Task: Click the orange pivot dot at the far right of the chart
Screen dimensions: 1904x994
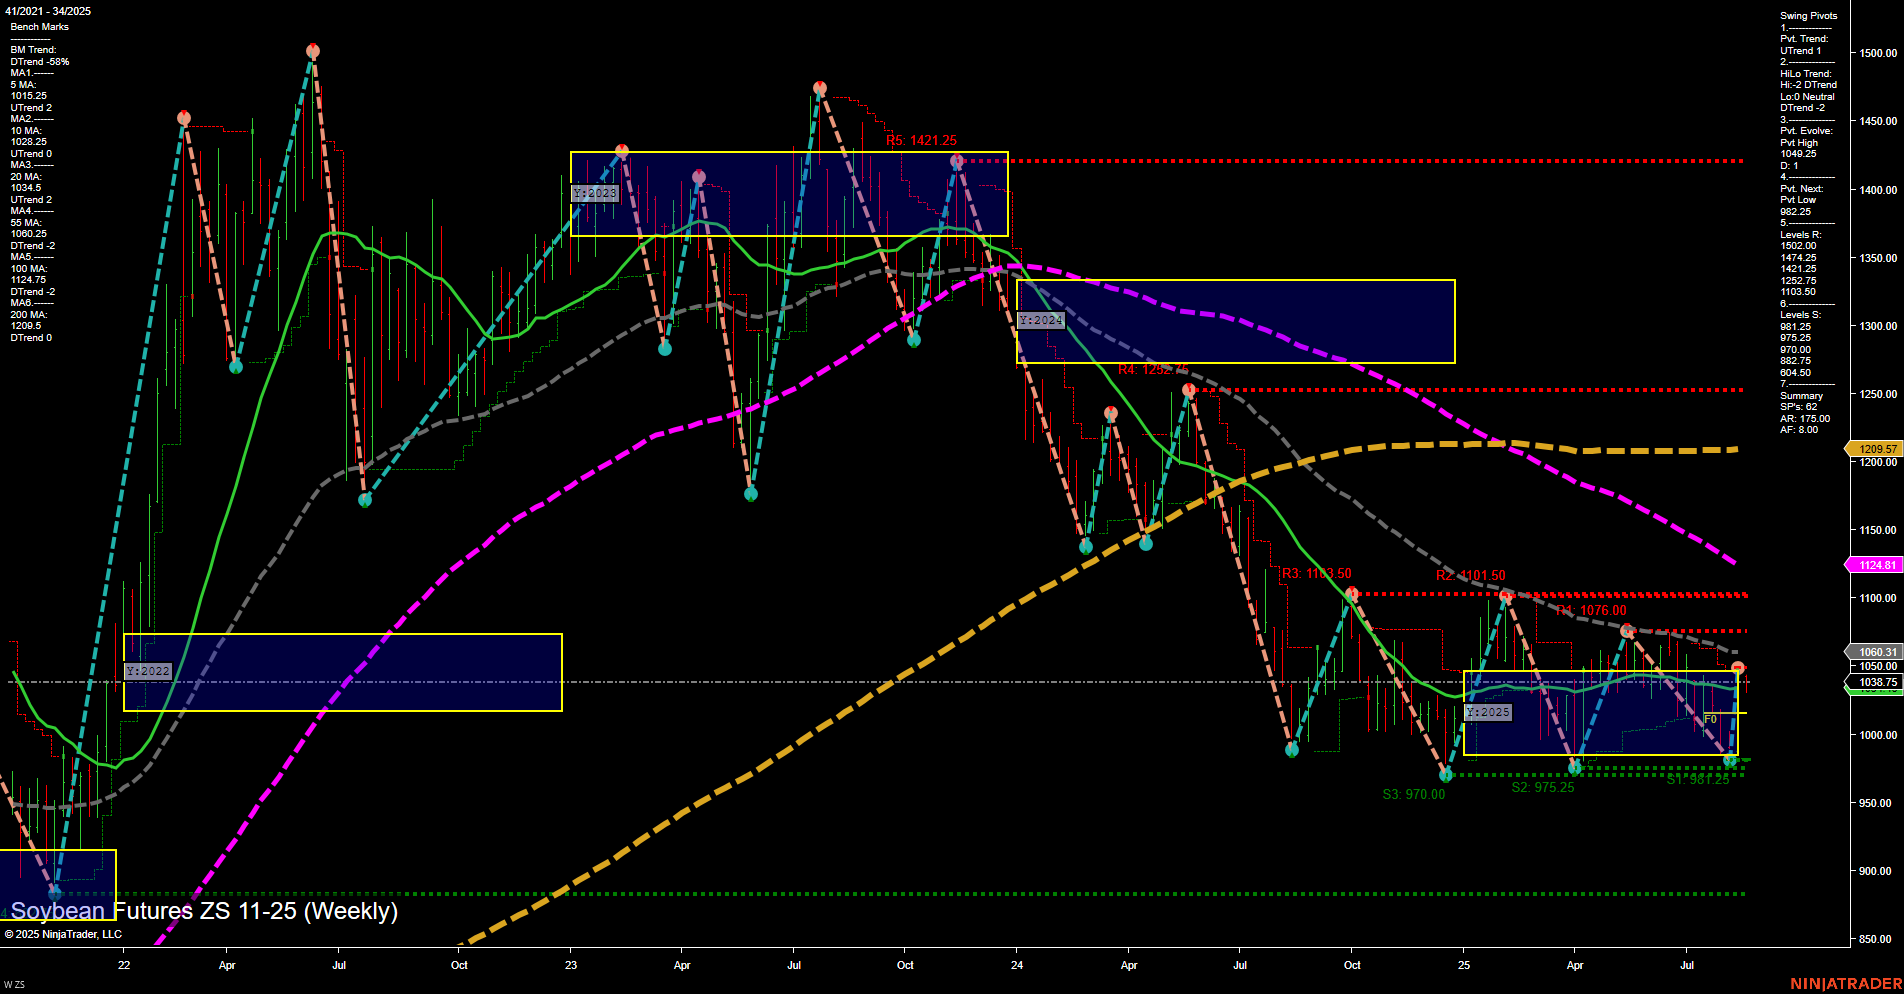Action: point(1737,665)
